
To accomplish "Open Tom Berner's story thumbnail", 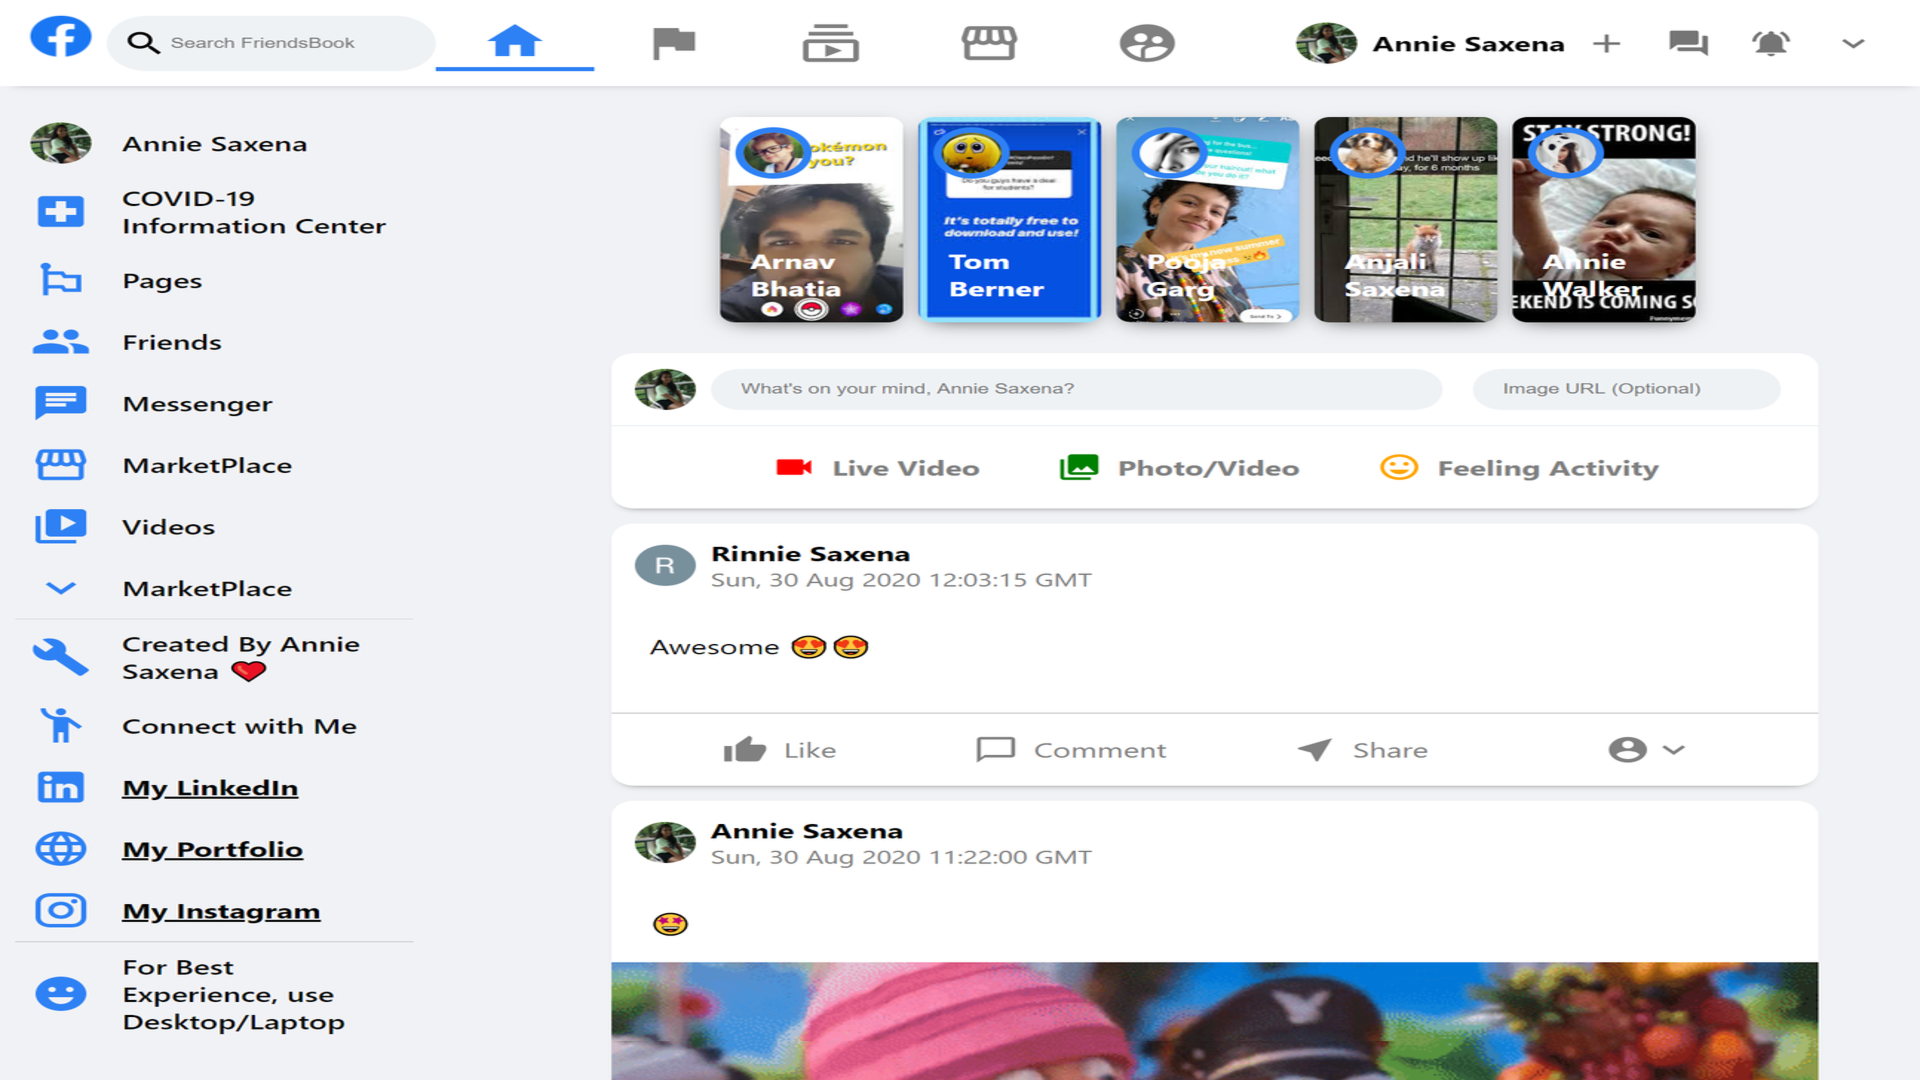I will click(1009, 220).
